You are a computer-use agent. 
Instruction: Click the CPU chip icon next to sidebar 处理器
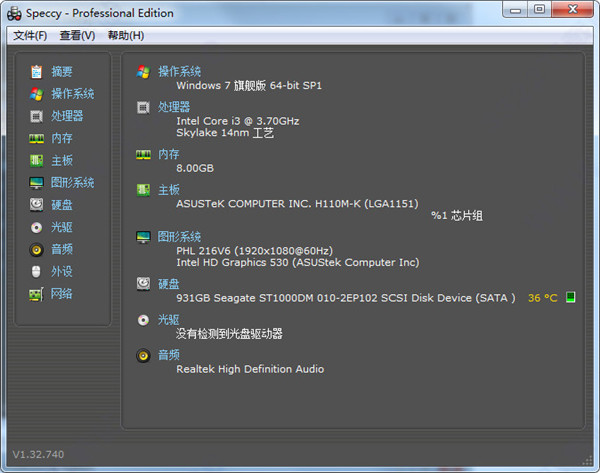click(x=36, y=116)
